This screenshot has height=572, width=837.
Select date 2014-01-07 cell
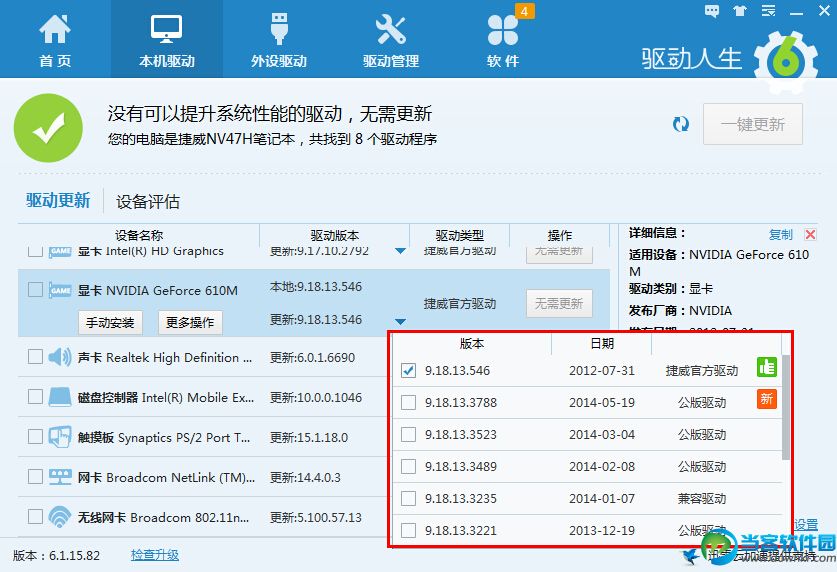click(602, 498)
